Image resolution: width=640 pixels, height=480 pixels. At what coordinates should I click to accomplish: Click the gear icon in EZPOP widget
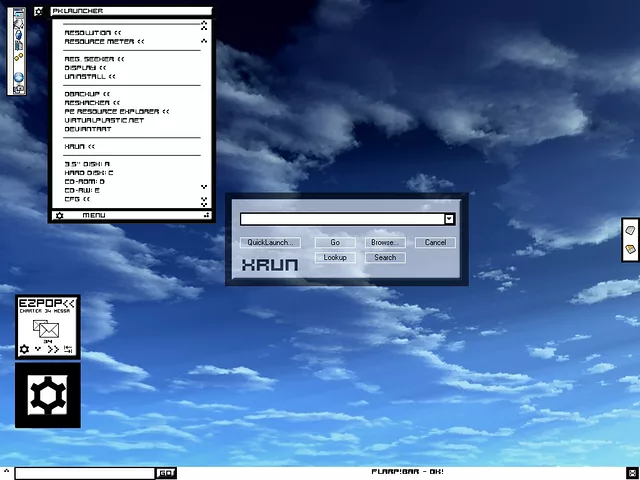click(x=24, y=349)
